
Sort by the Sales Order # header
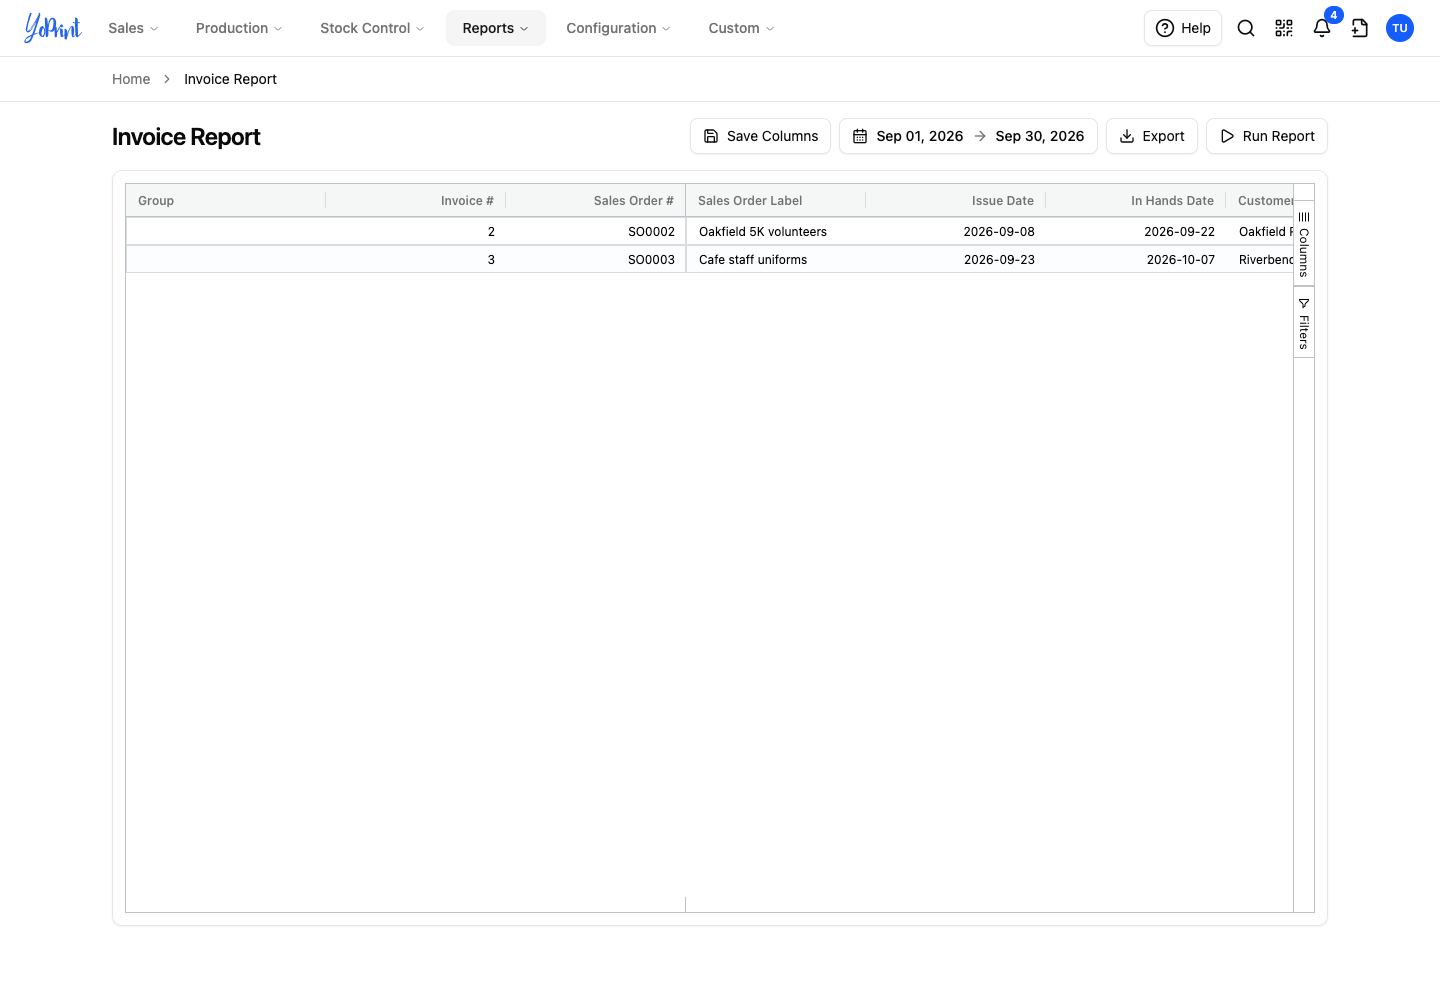[596, 201]
